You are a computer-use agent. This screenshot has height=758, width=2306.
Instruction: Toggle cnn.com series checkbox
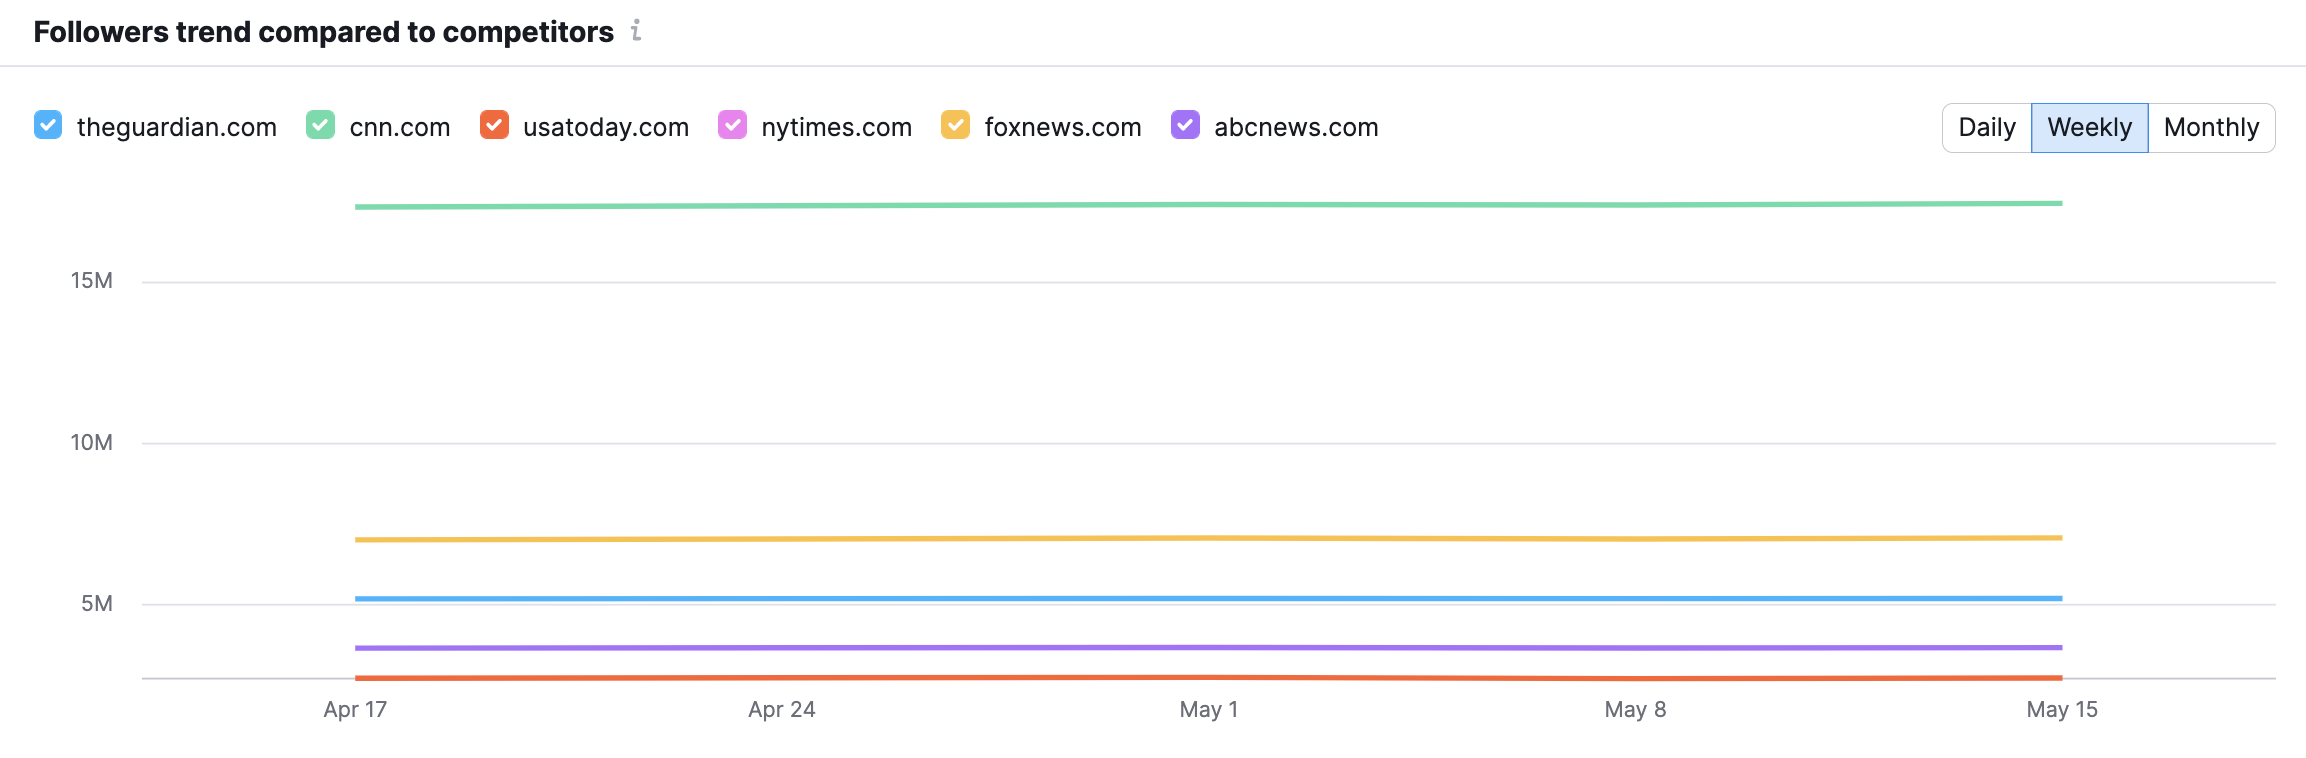[320, 125]
